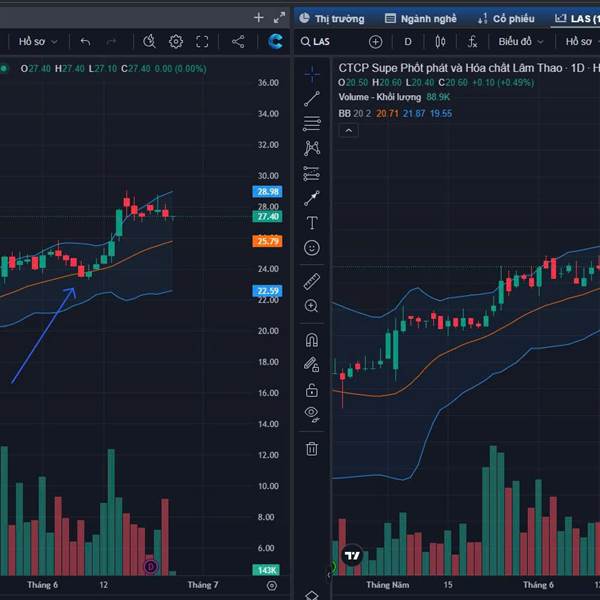Click the Volume - Khối lượng label
Screen dimensions: 600x600
tap(380, 97)
